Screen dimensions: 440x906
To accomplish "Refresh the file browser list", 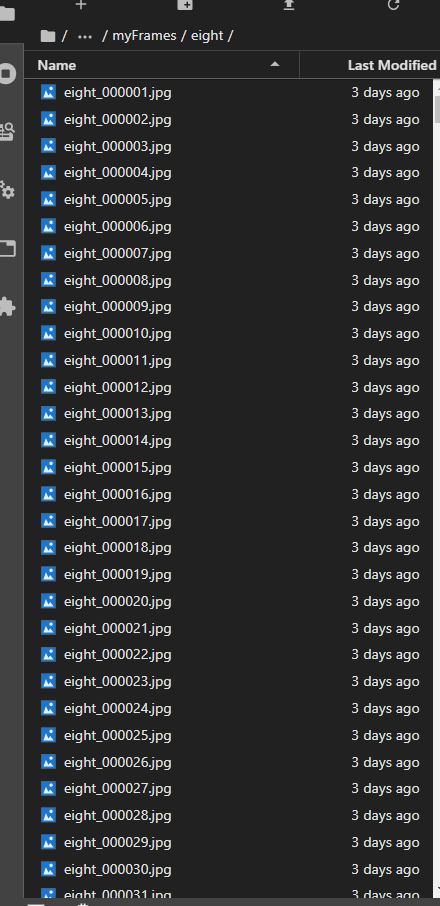I will [x=393, y=5].
